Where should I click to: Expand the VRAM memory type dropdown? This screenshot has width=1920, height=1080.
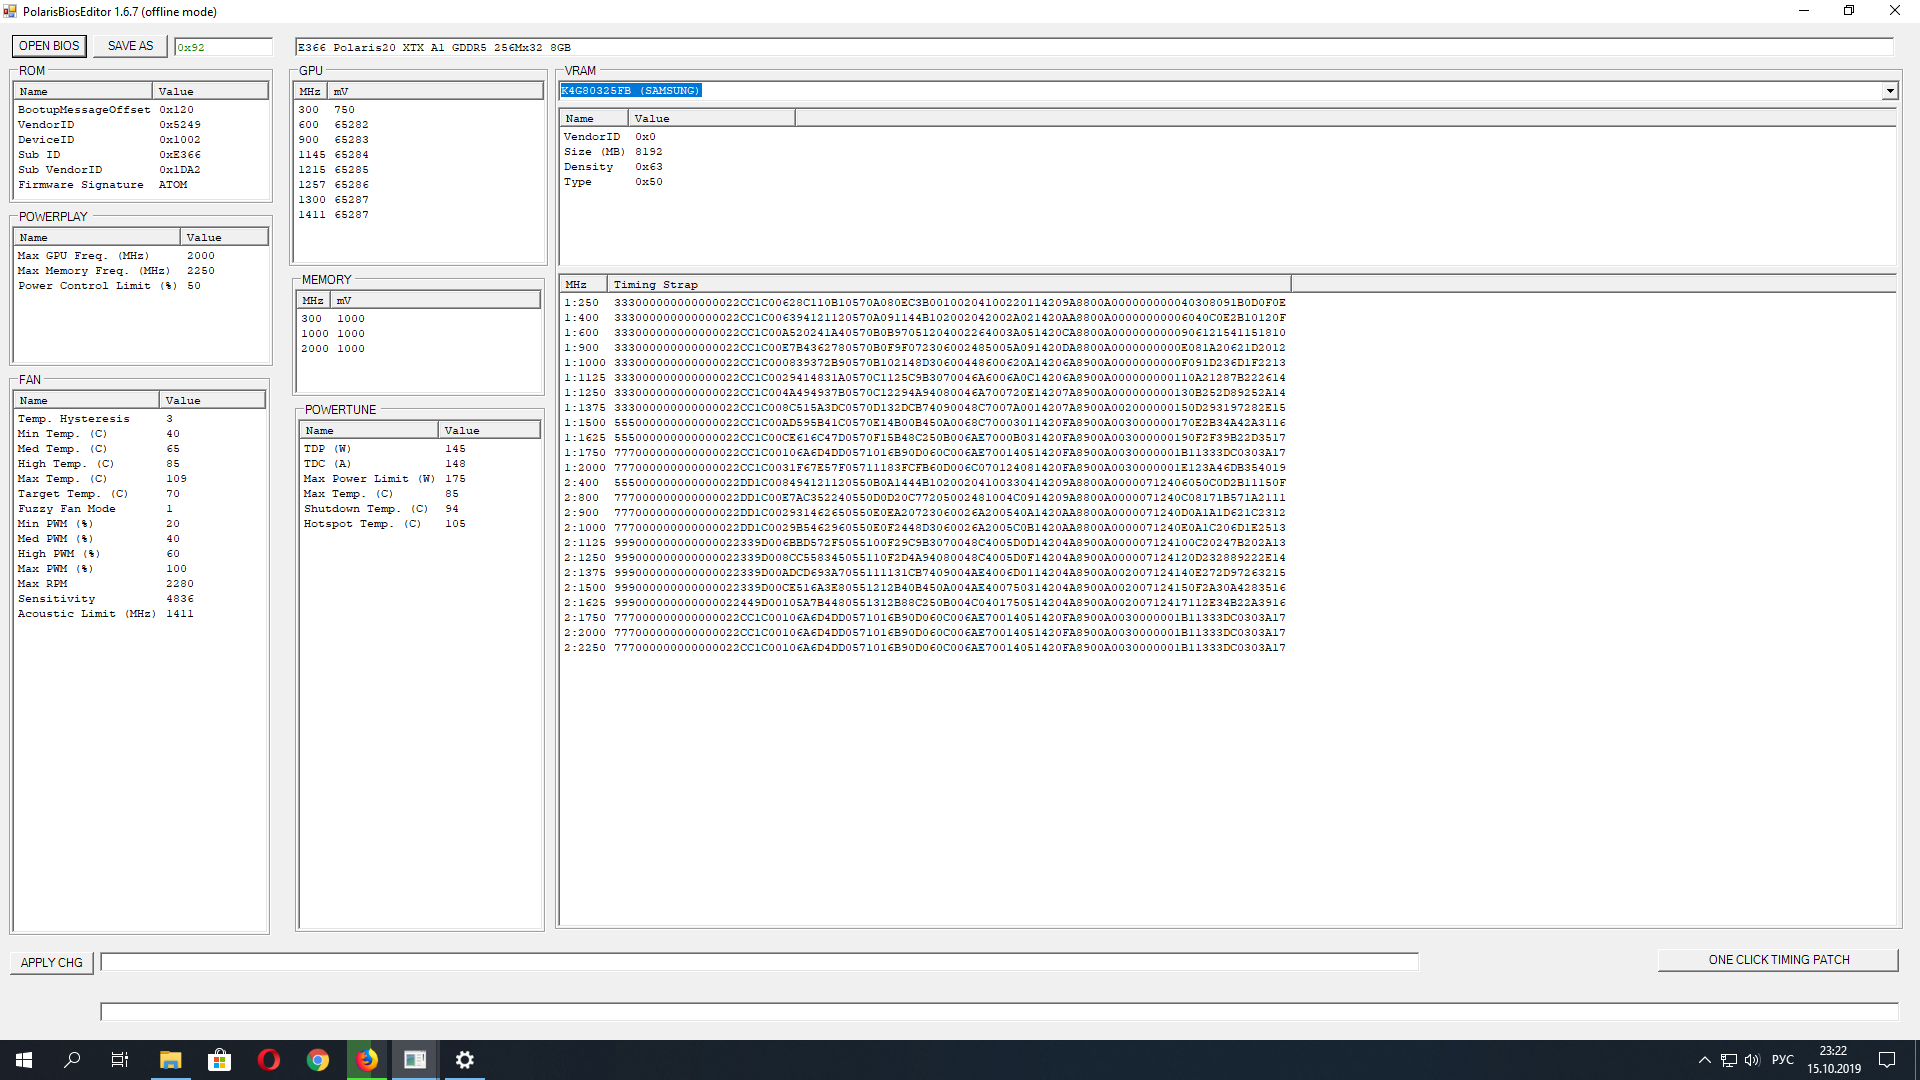tap(1889, 91)
